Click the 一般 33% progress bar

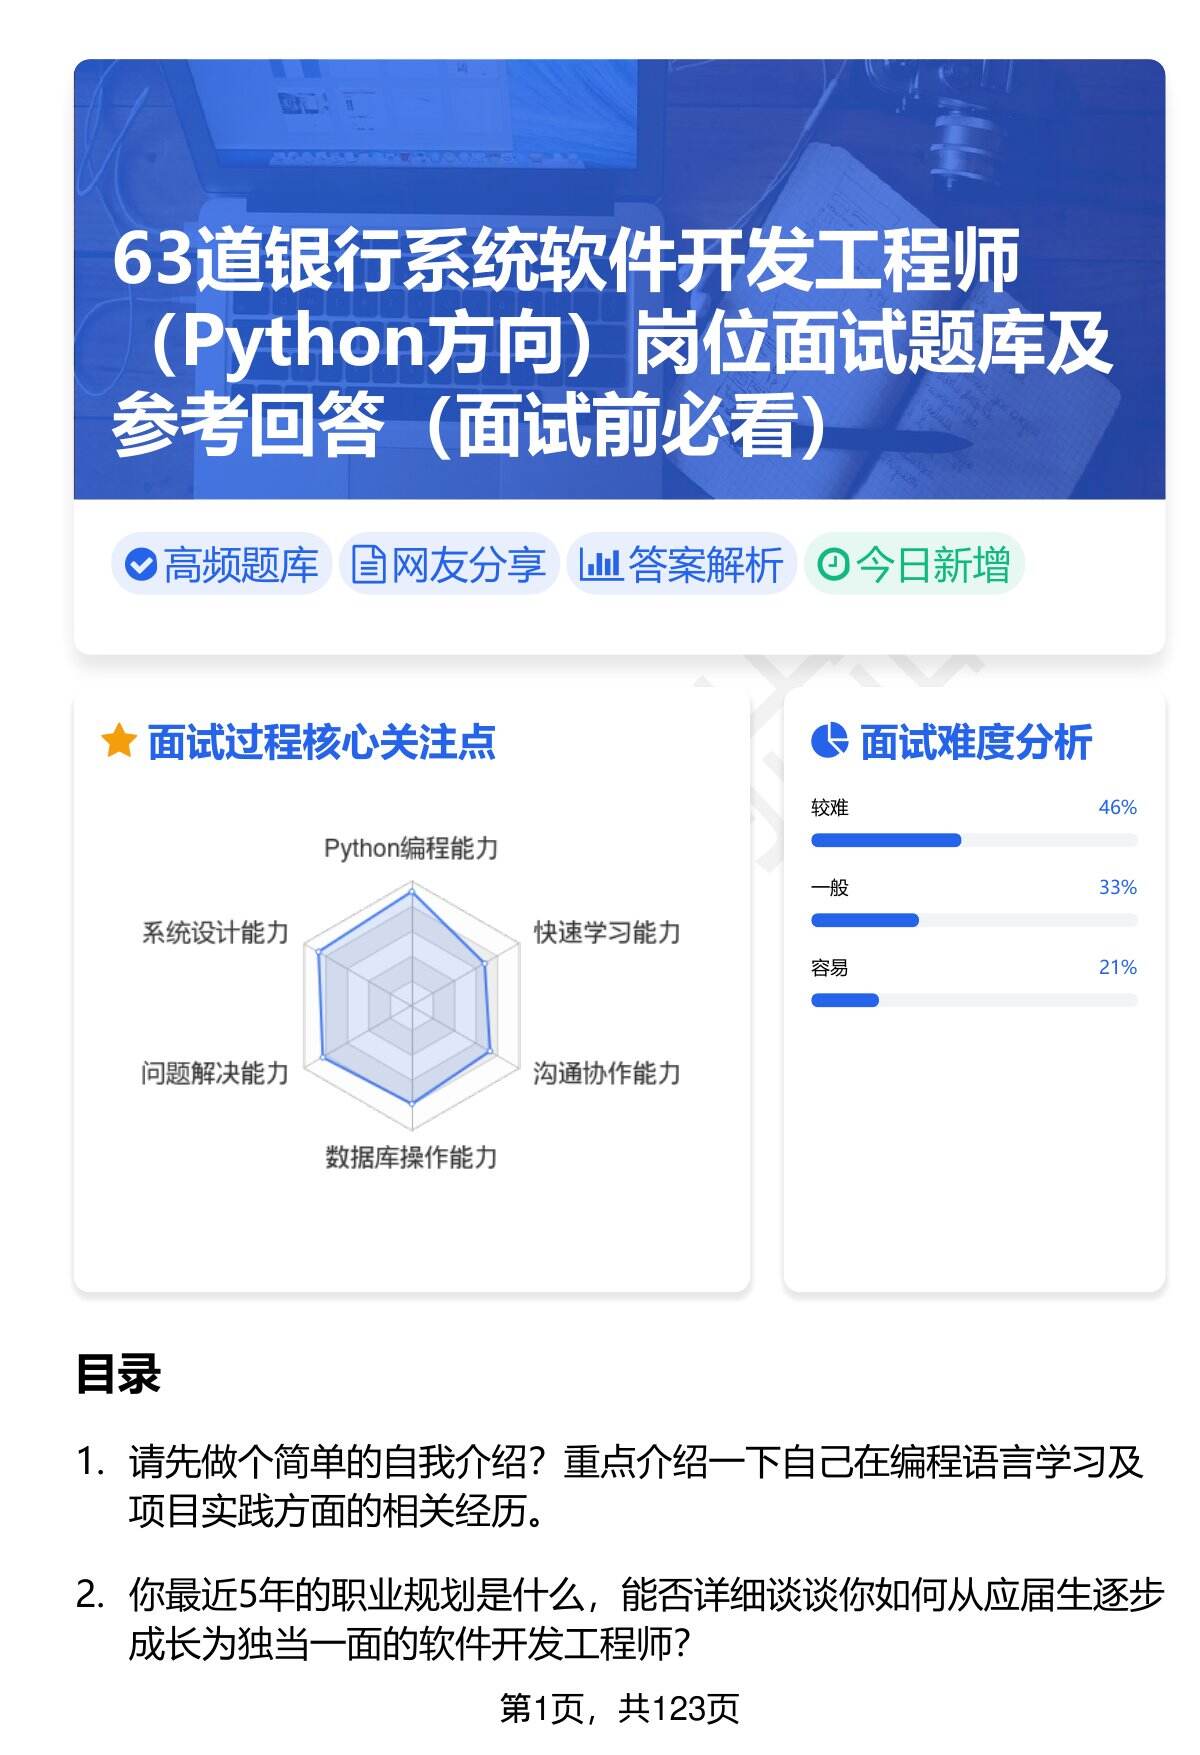click(x=973, y=920)
